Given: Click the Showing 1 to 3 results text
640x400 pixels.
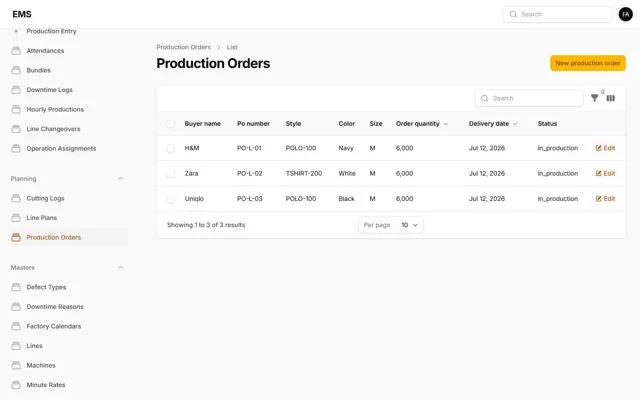Looking at the screenshot, I should 206,225.
